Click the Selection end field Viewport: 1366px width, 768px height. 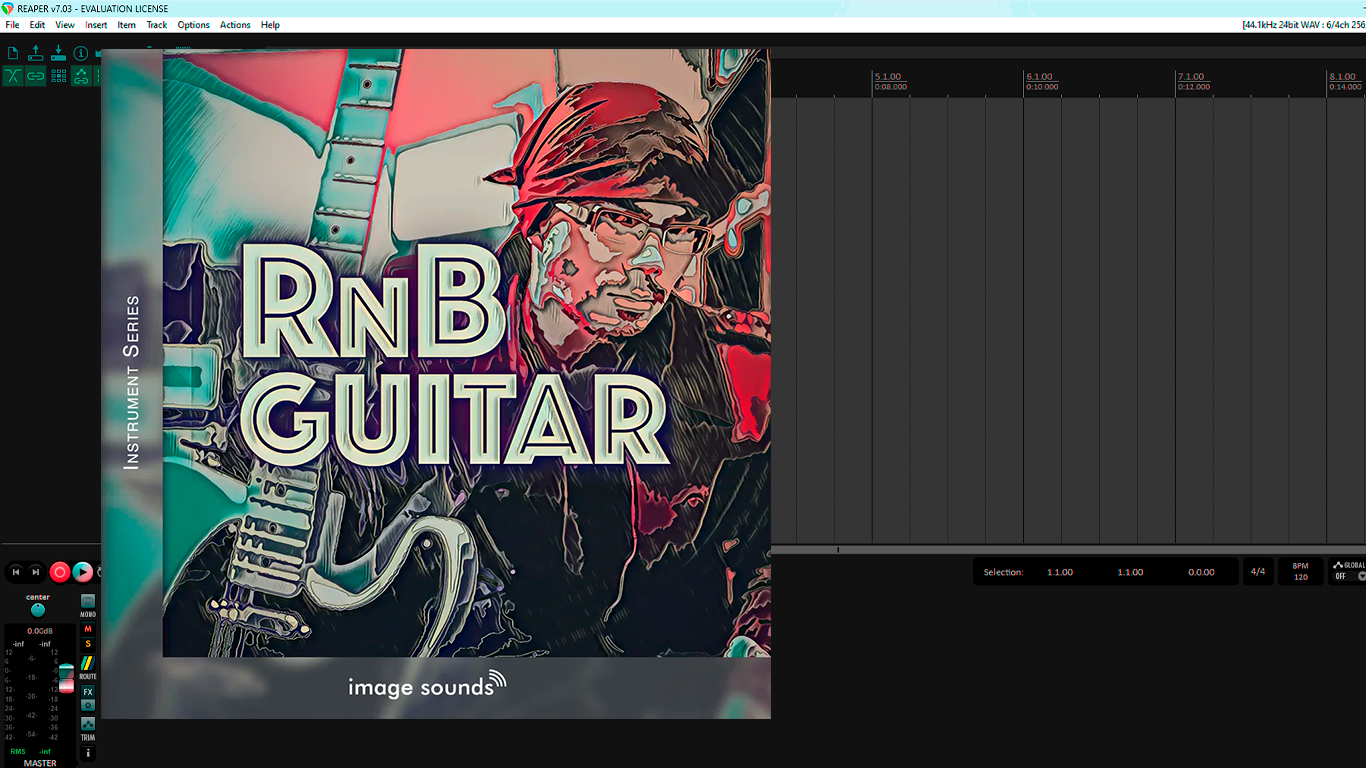(1130, 572)
